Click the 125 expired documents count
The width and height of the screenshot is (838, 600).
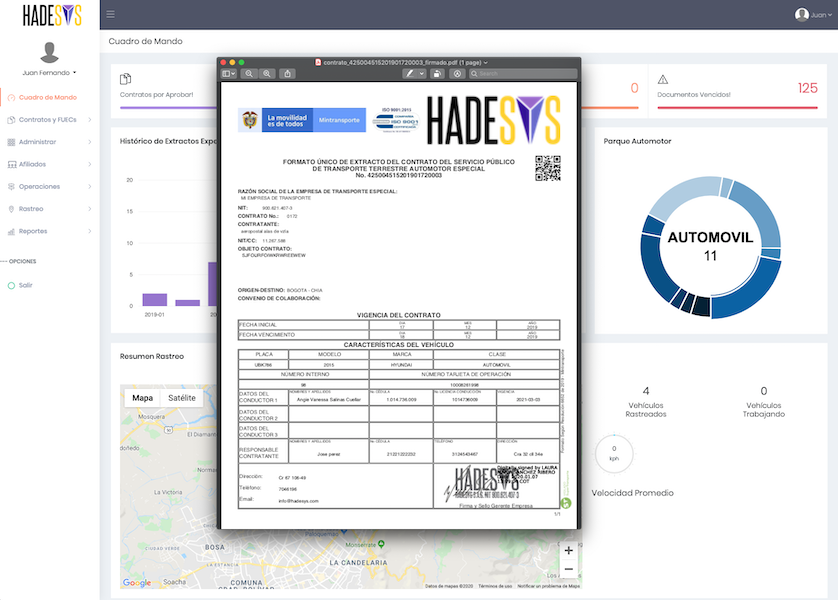[808, 88]
